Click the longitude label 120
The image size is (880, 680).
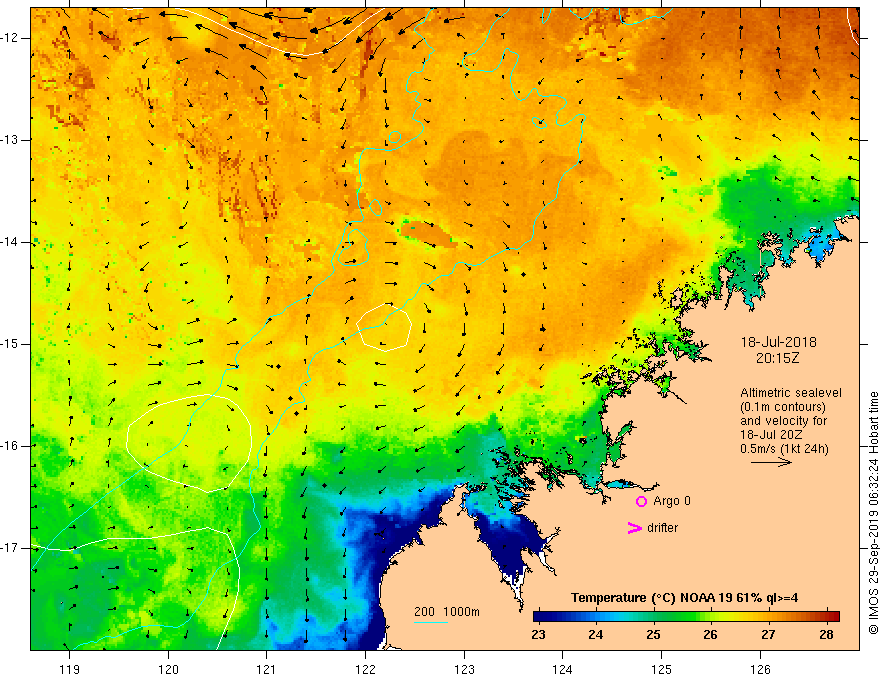168,669
